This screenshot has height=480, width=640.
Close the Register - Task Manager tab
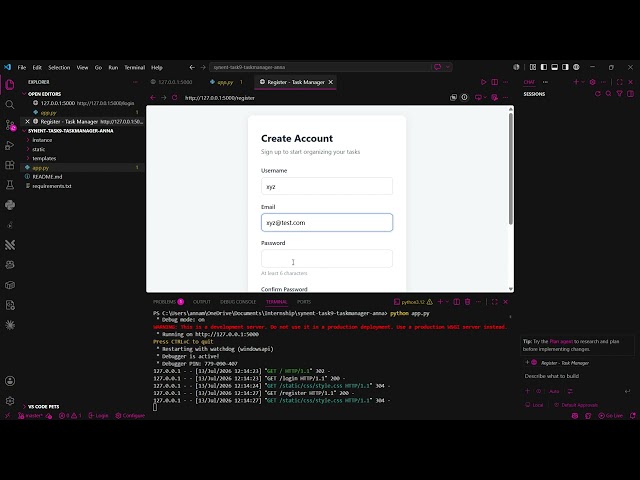(331, 82)
